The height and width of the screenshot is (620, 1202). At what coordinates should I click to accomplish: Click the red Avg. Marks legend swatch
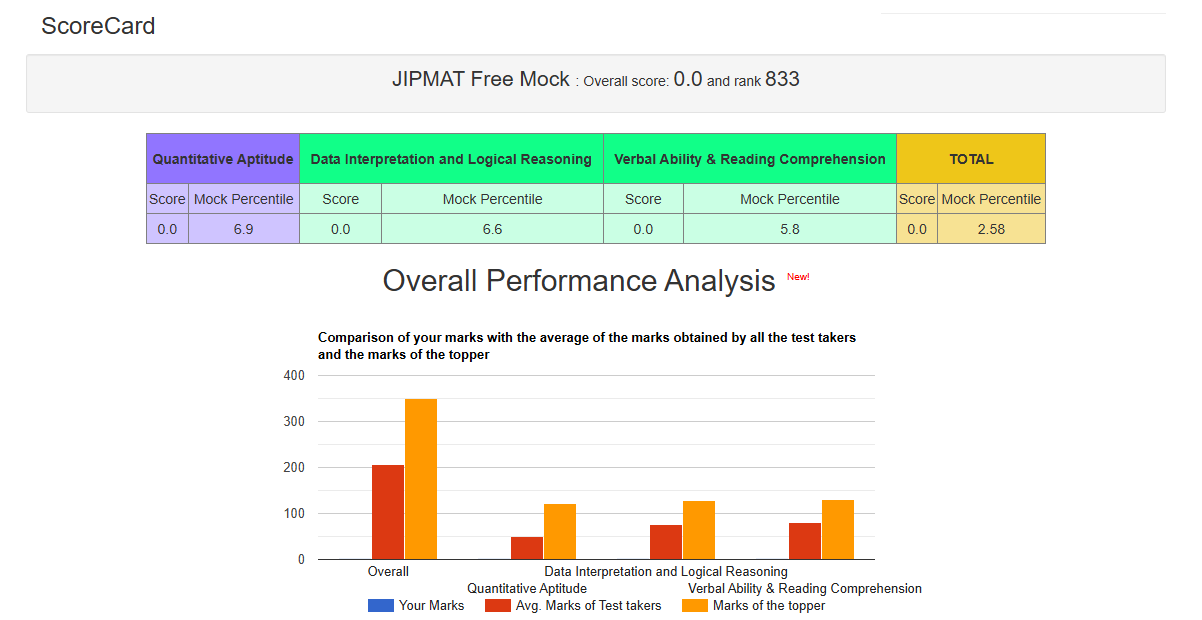coord(497,605)
